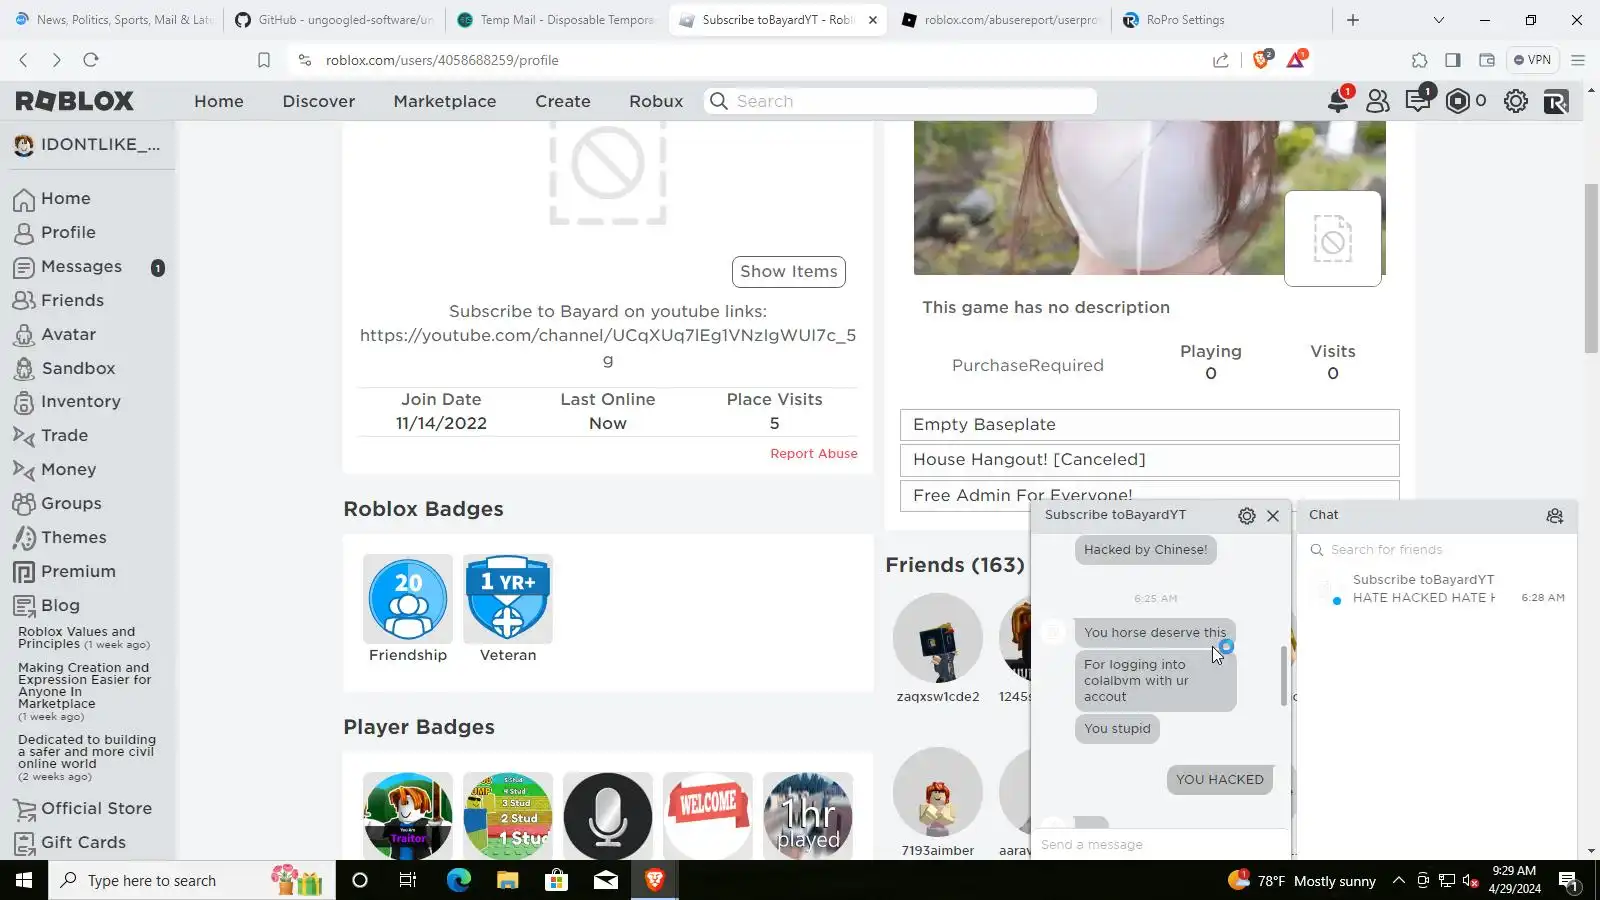Toggle the browser sidebar panel icon
Screen dimensions: 1600x900
tap(1453, 60)
